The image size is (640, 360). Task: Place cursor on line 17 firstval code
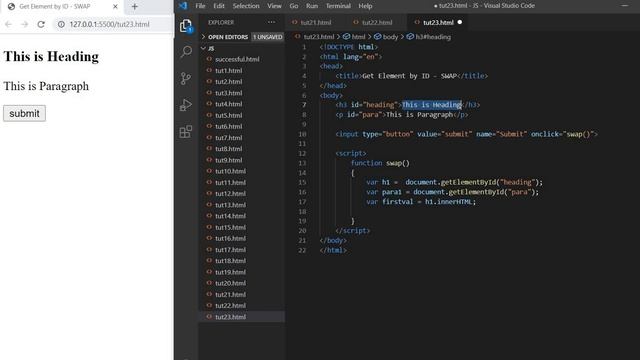pos(421,202)
